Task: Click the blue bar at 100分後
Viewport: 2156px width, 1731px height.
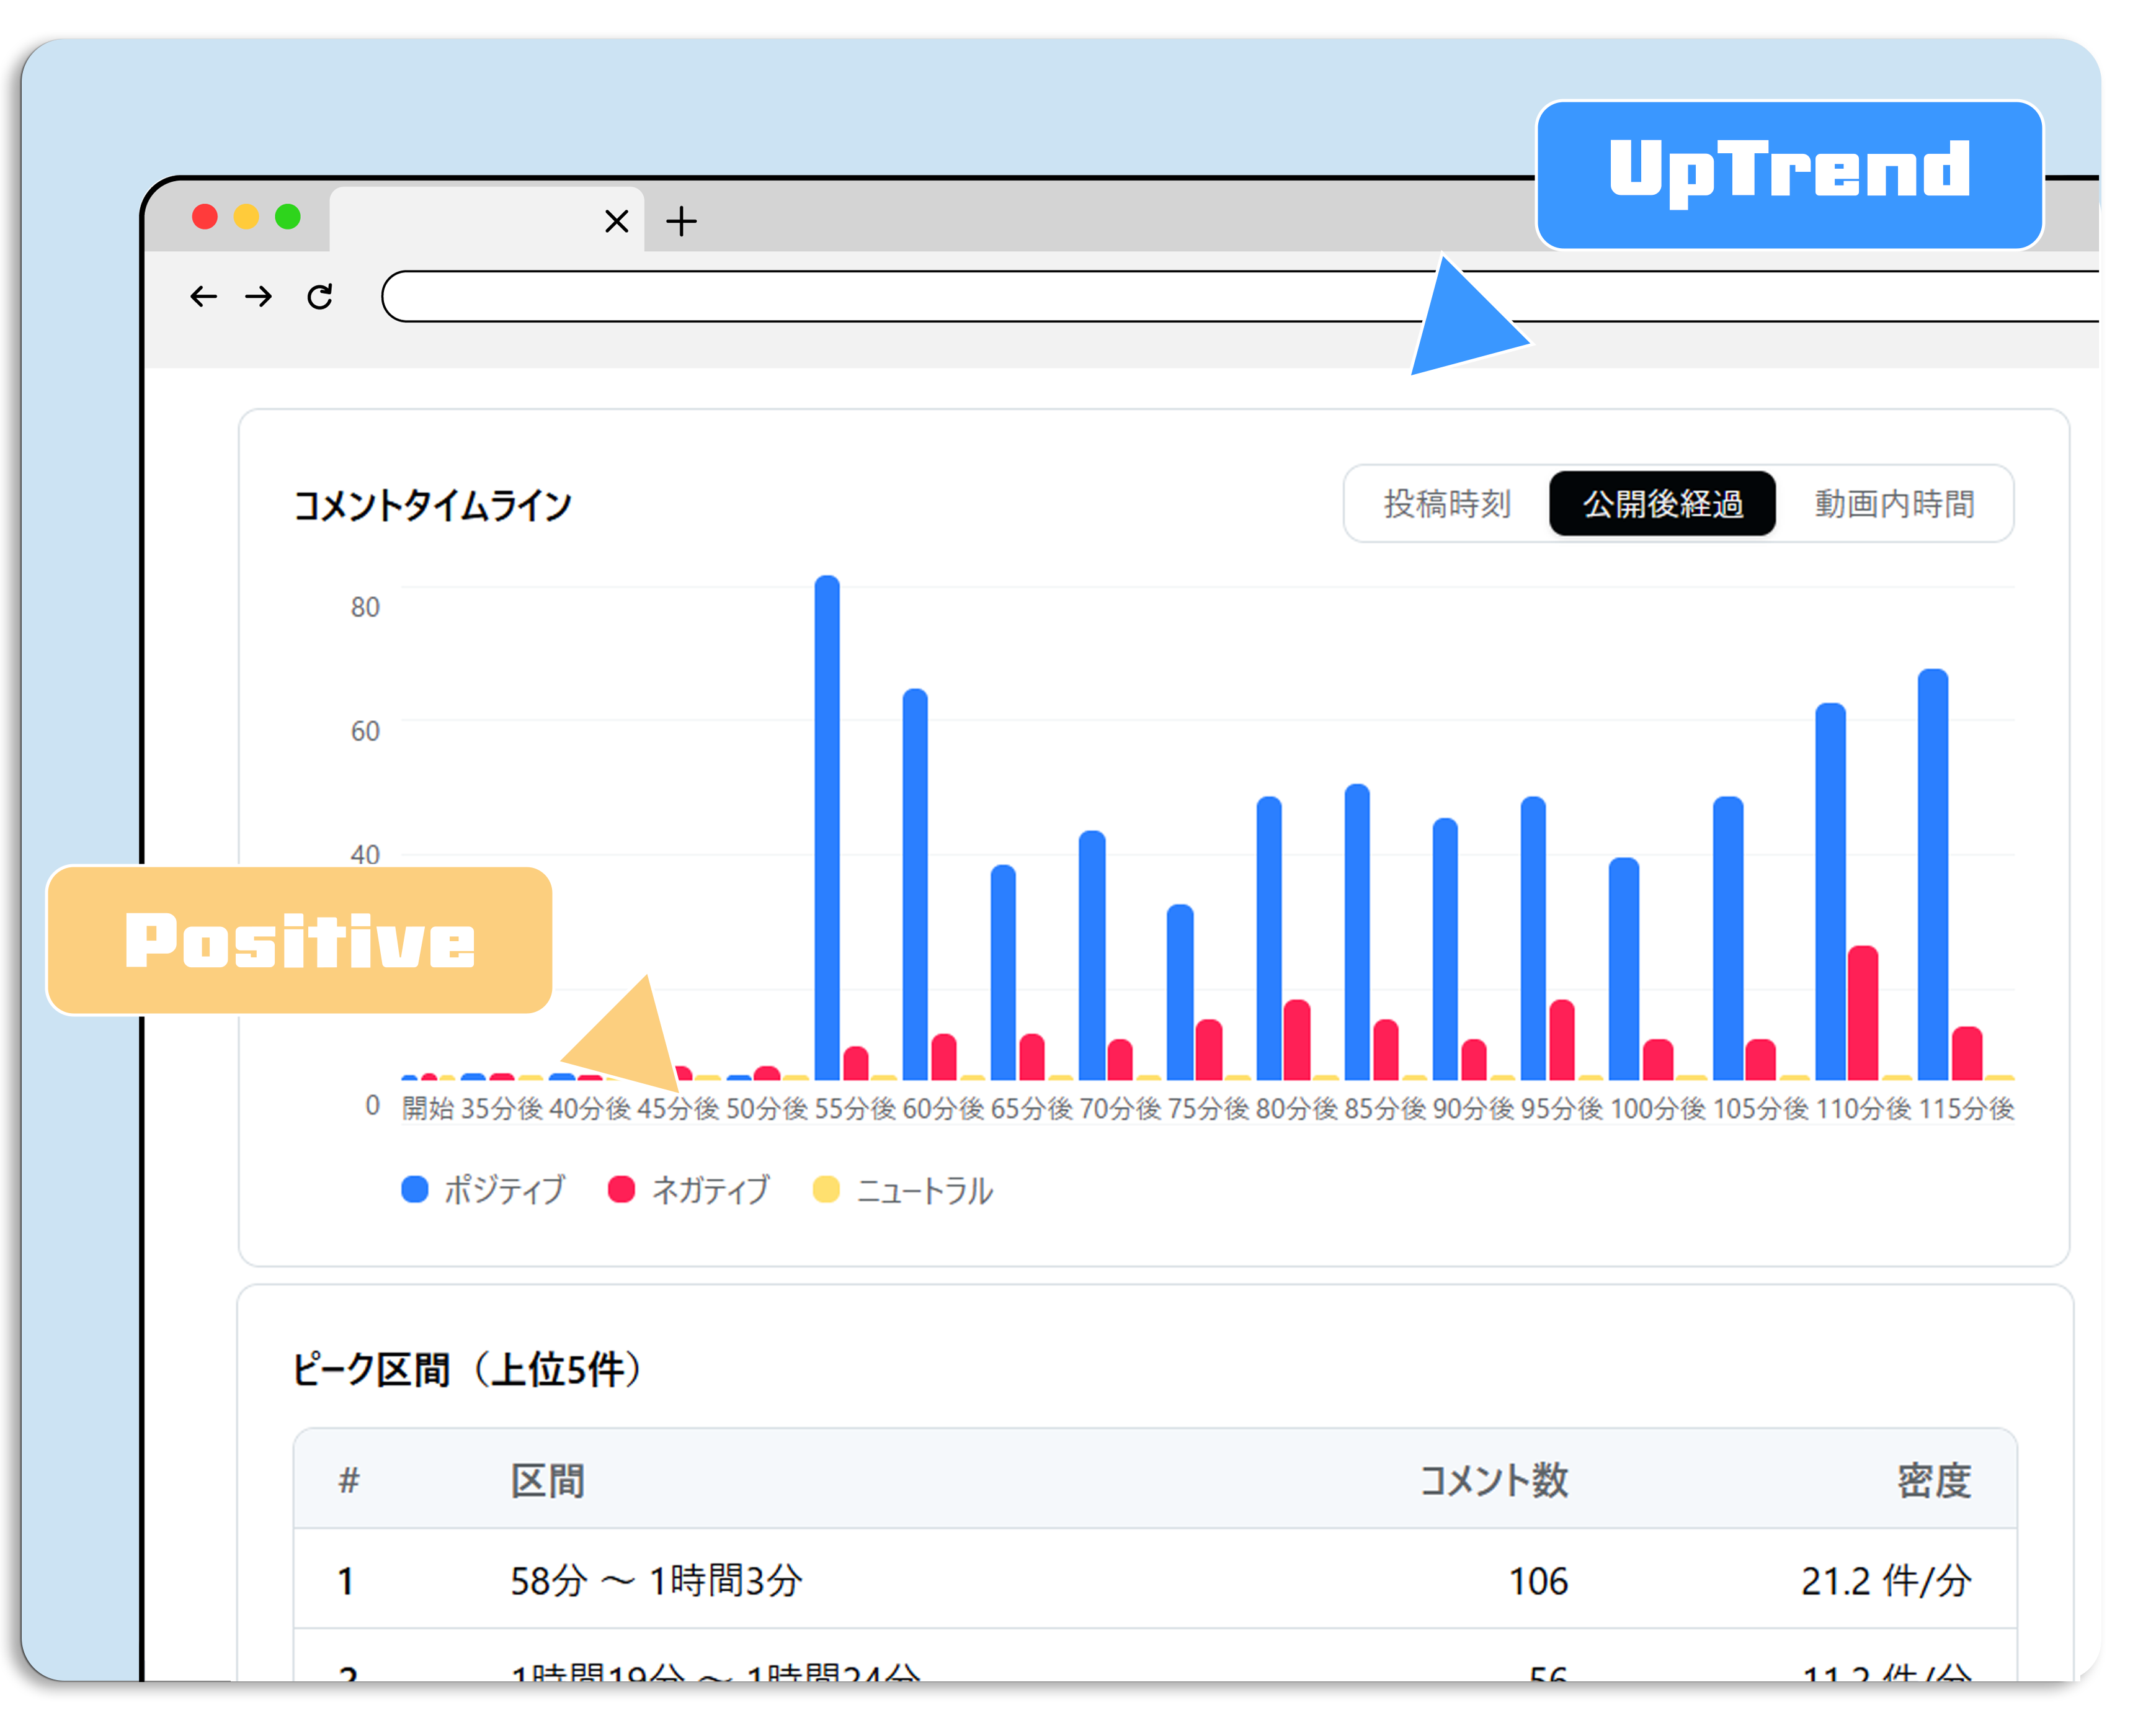Action: point(1624,969)
